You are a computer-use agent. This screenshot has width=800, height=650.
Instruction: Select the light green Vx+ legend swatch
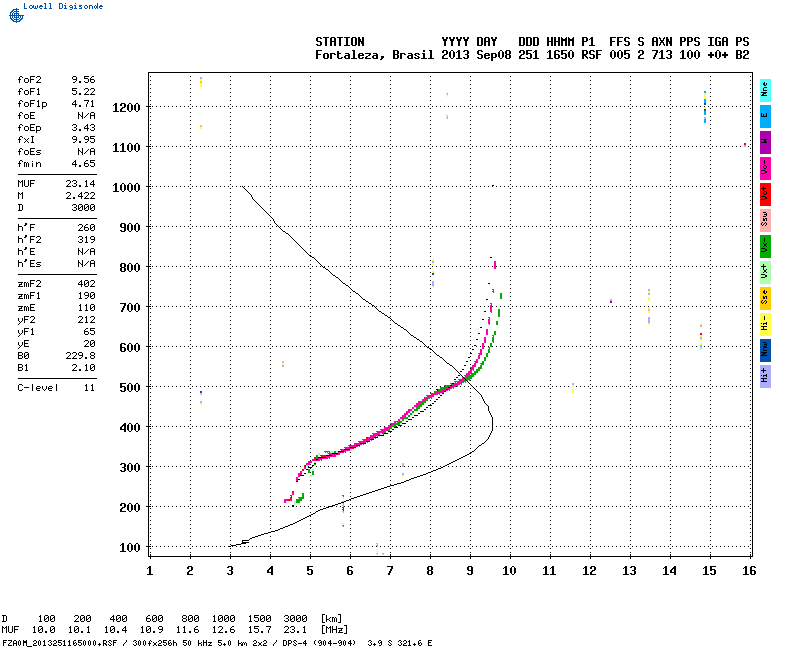(765, 271)
